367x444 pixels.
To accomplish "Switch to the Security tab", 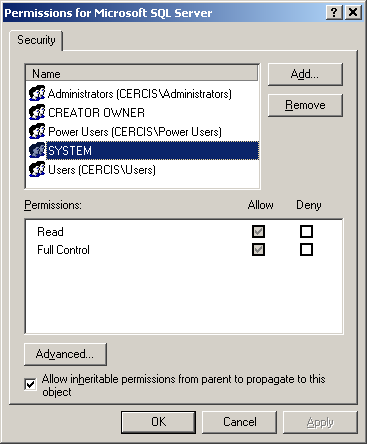I will pos(36,40).
